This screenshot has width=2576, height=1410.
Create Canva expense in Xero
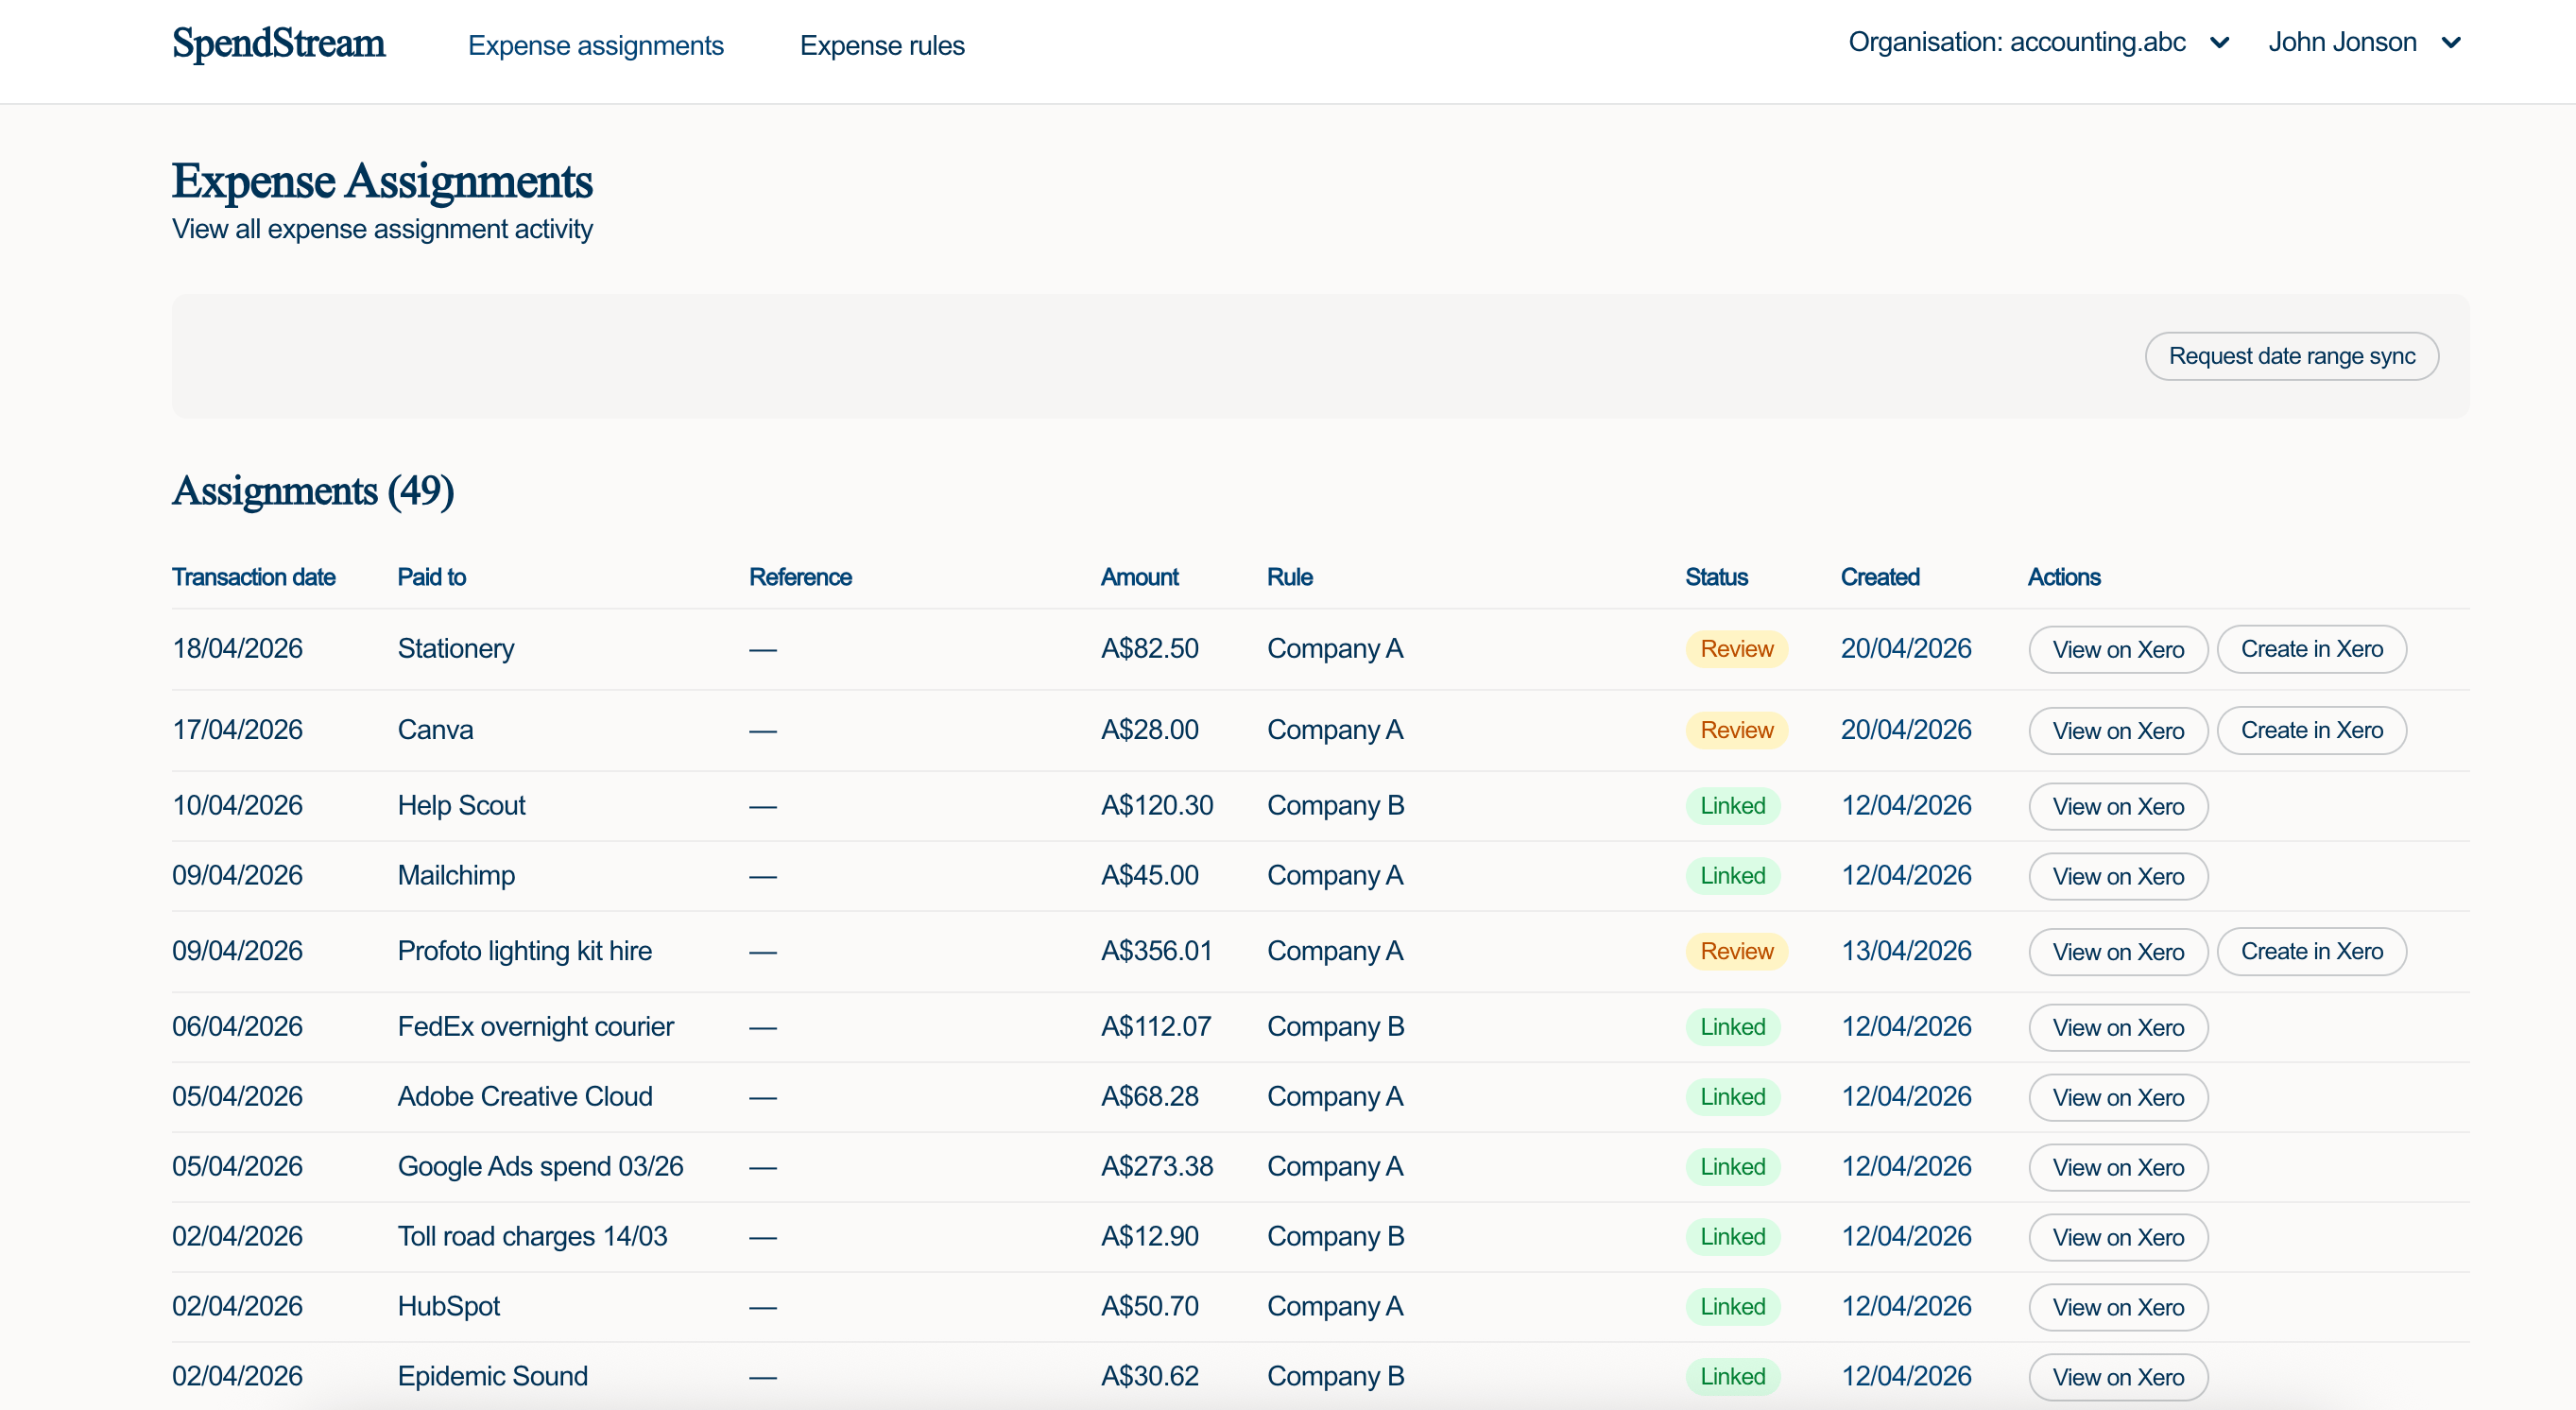[x=2311, y=730]
